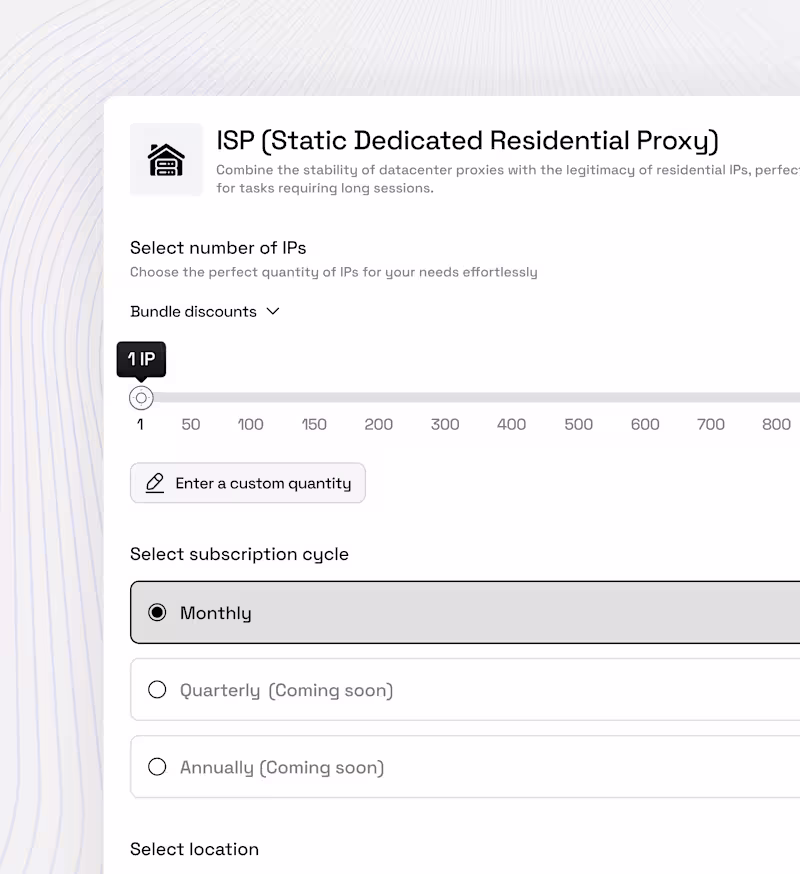Viewport: 800px width, 874px height.
Task: Collapse the Bundle discounts dropdown
Action: (x=205, y=311)
